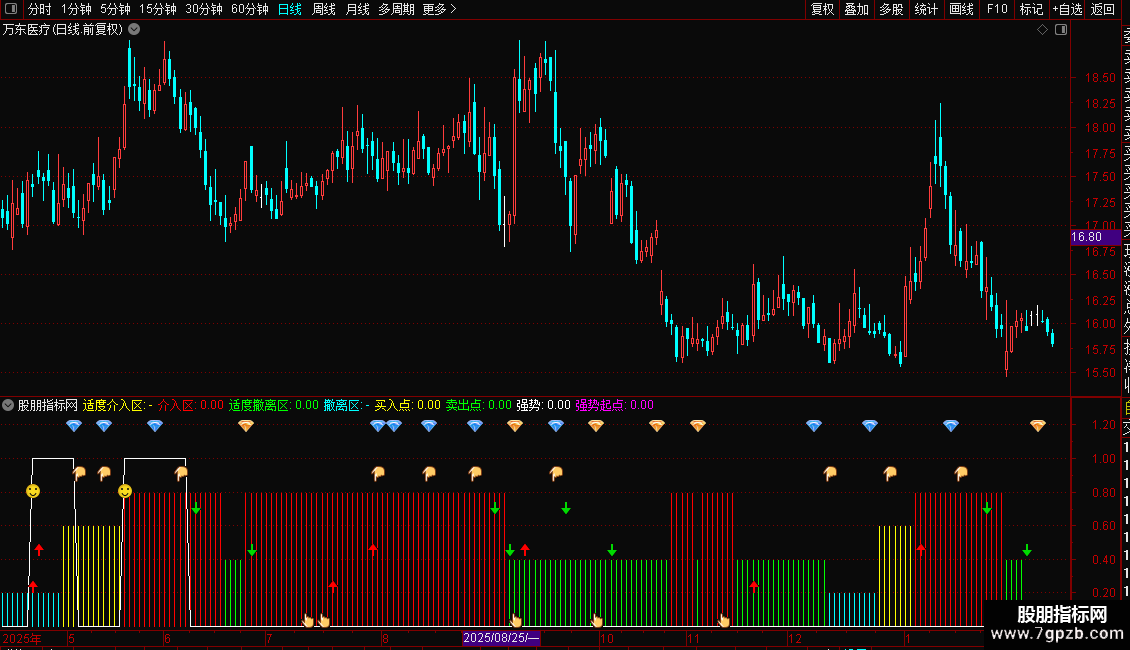
Task: Click the 标记 mark button
Action: [1031, 9]
